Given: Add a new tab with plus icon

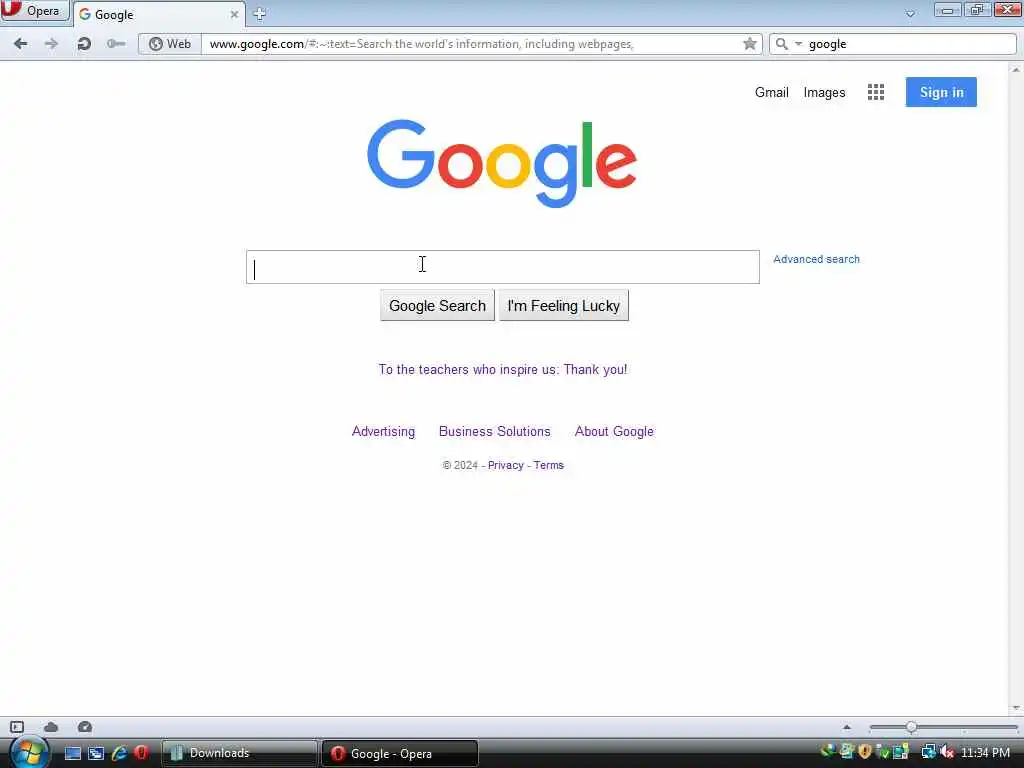Looking at the screenshot, I should 259,14.
